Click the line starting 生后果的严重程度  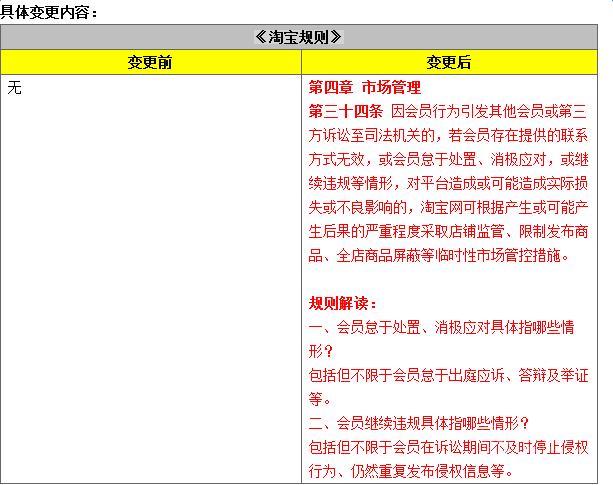coord(448,231)
